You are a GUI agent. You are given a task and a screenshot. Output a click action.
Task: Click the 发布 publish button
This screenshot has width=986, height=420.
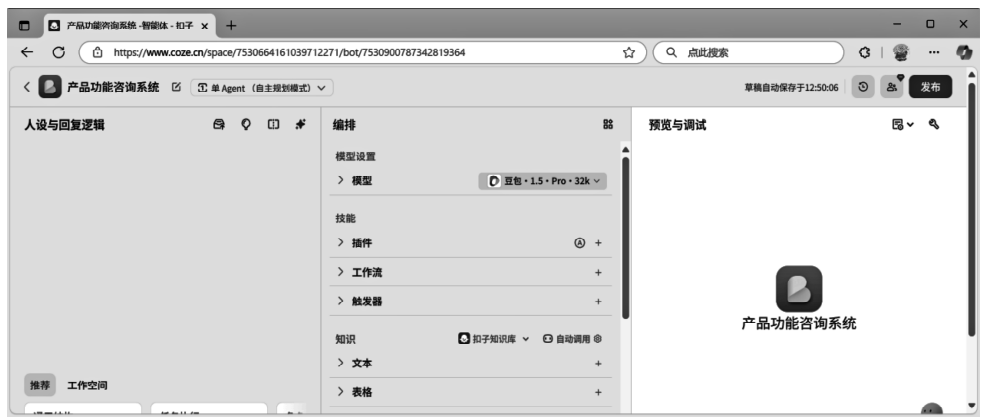click(x=930, y=87)
